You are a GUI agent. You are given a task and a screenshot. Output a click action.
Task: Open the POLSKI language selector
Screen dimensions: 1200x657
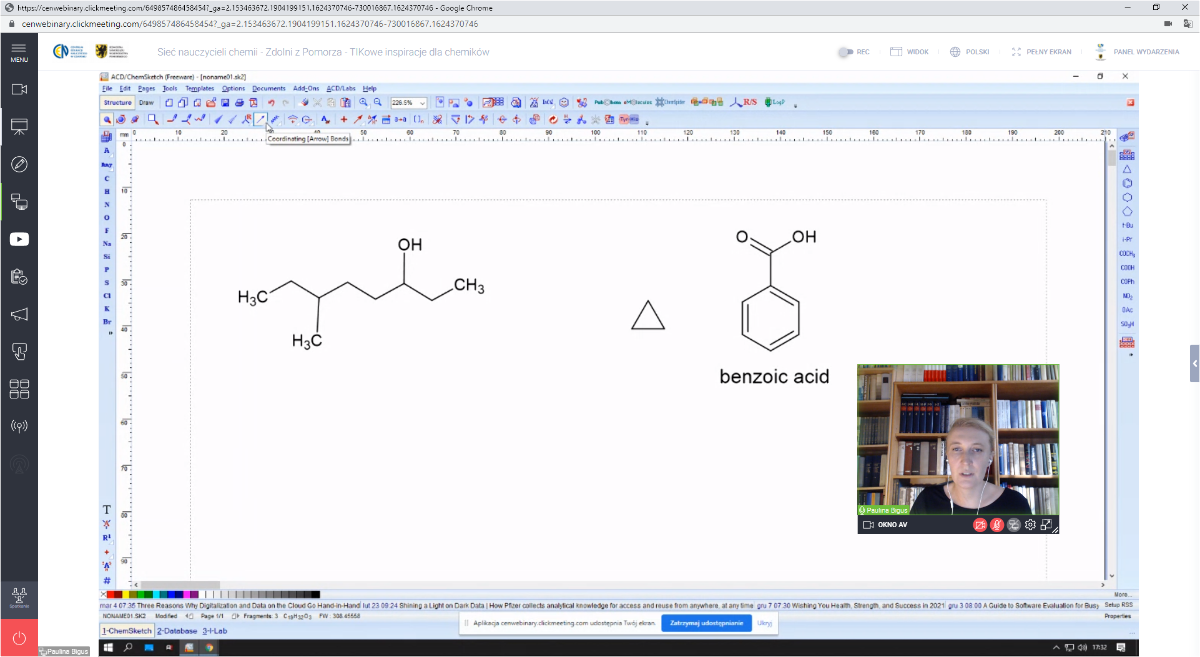pos(967,51)
